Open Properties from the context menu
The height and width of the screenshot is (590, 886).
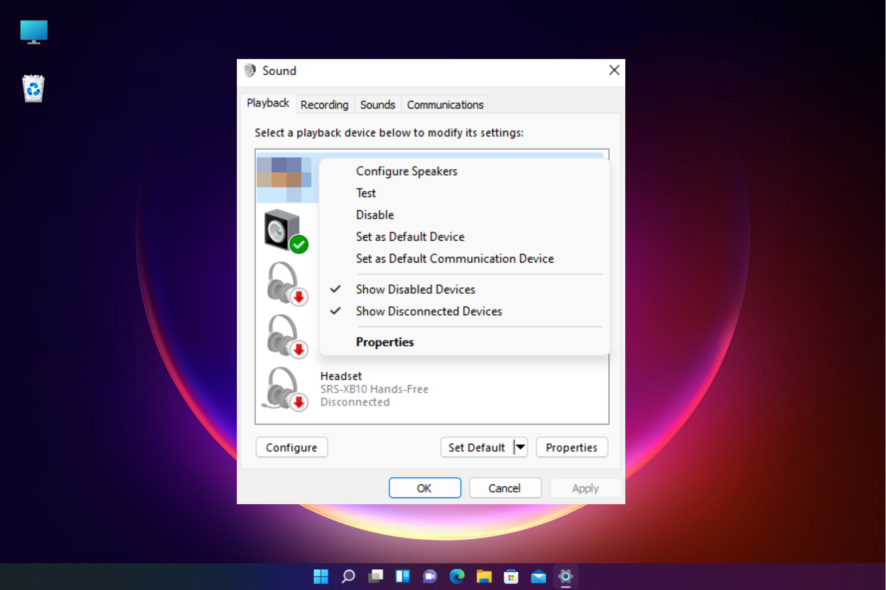(464, 342)
